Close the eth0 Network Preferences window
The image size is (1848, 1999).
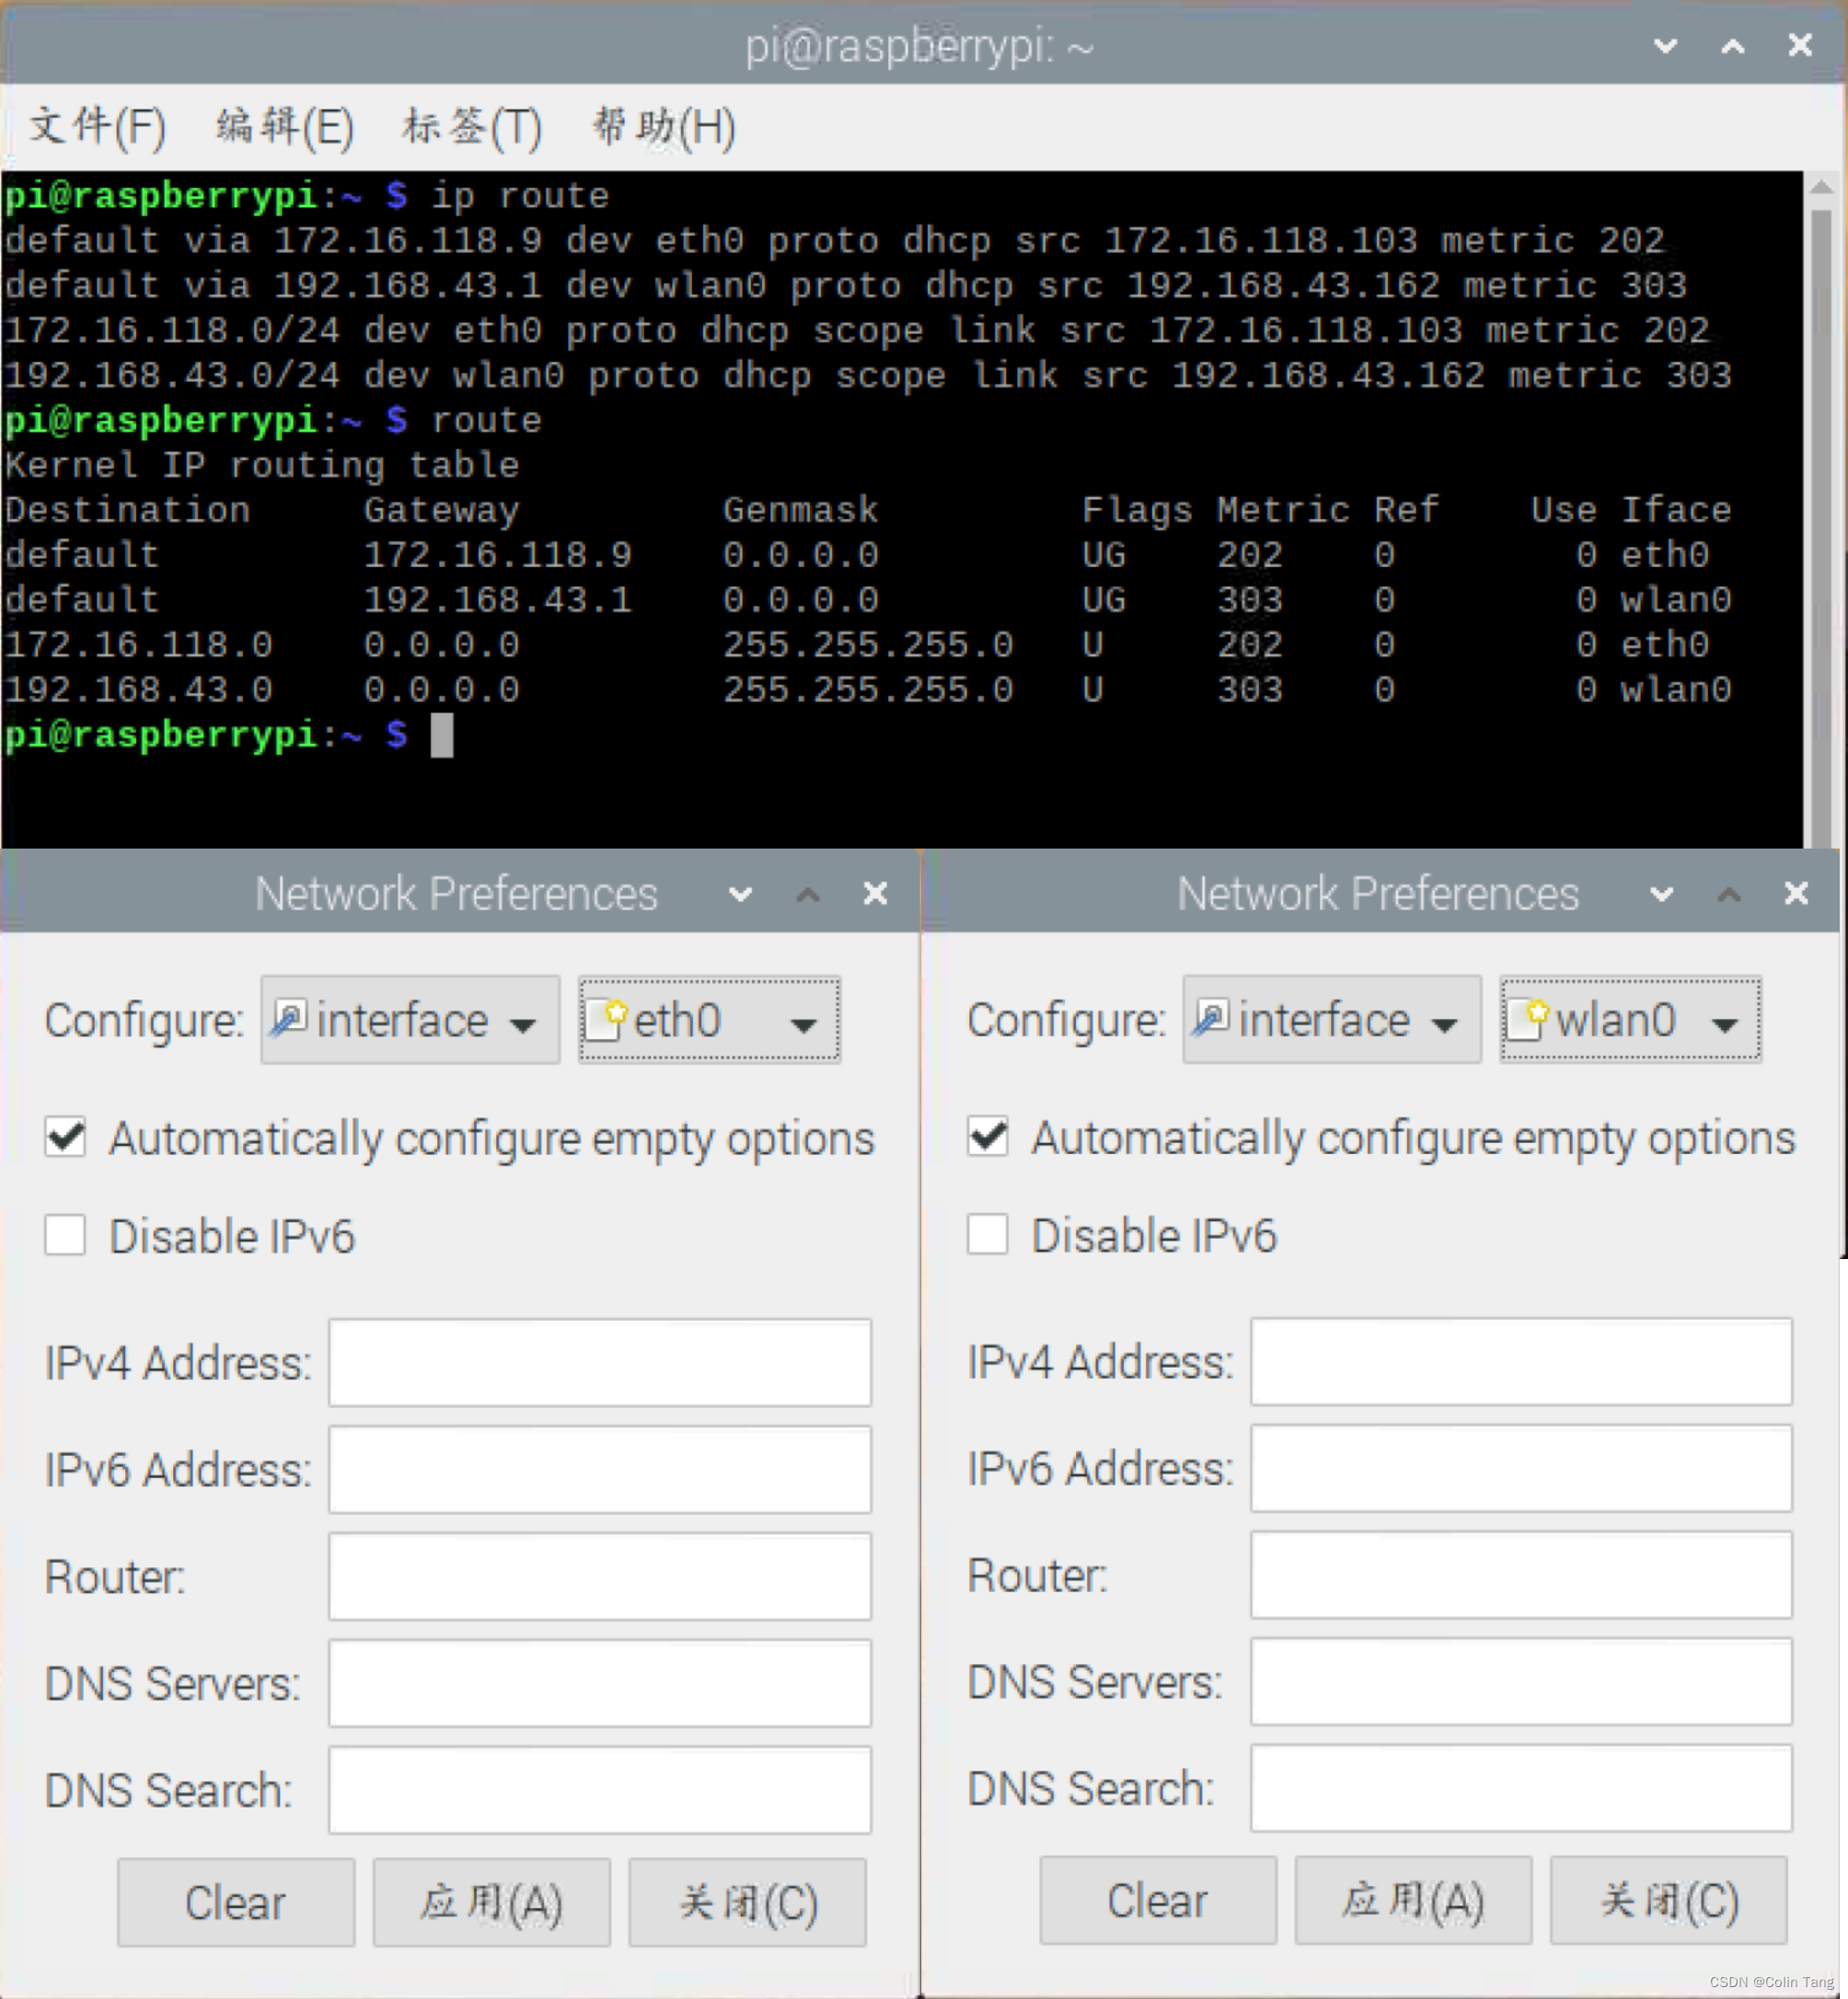[875, 894]
